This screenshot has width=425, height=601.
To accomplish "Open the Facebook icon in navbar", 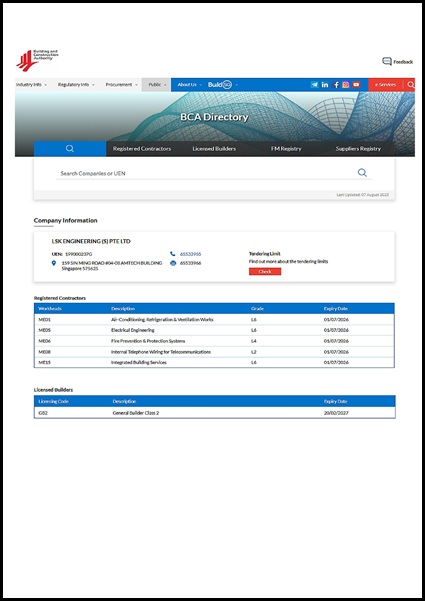I will [x=336, y=85].
